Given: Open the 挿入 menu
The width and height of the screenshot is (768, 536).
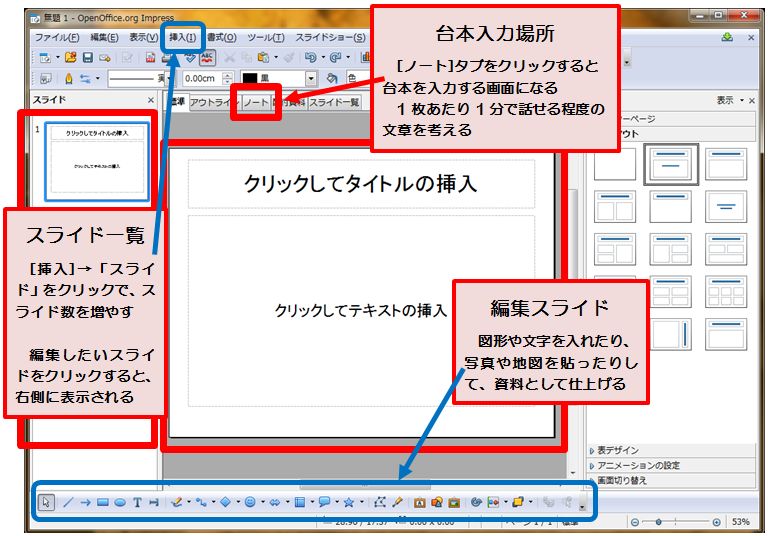Looking at the screenshot, I should [x=183, y=37].
